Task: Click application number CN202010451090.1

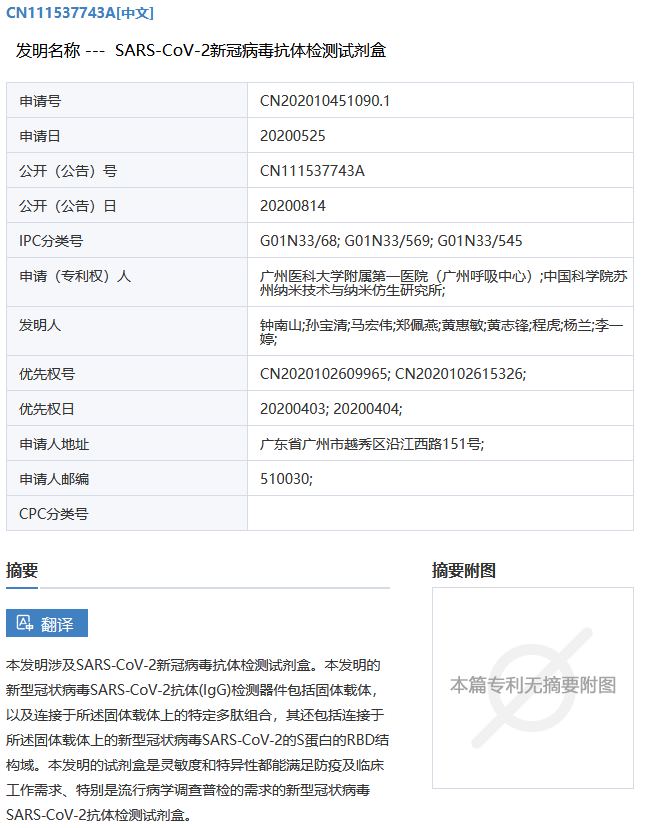Action: pyautogui.click(x=325, y=100)
